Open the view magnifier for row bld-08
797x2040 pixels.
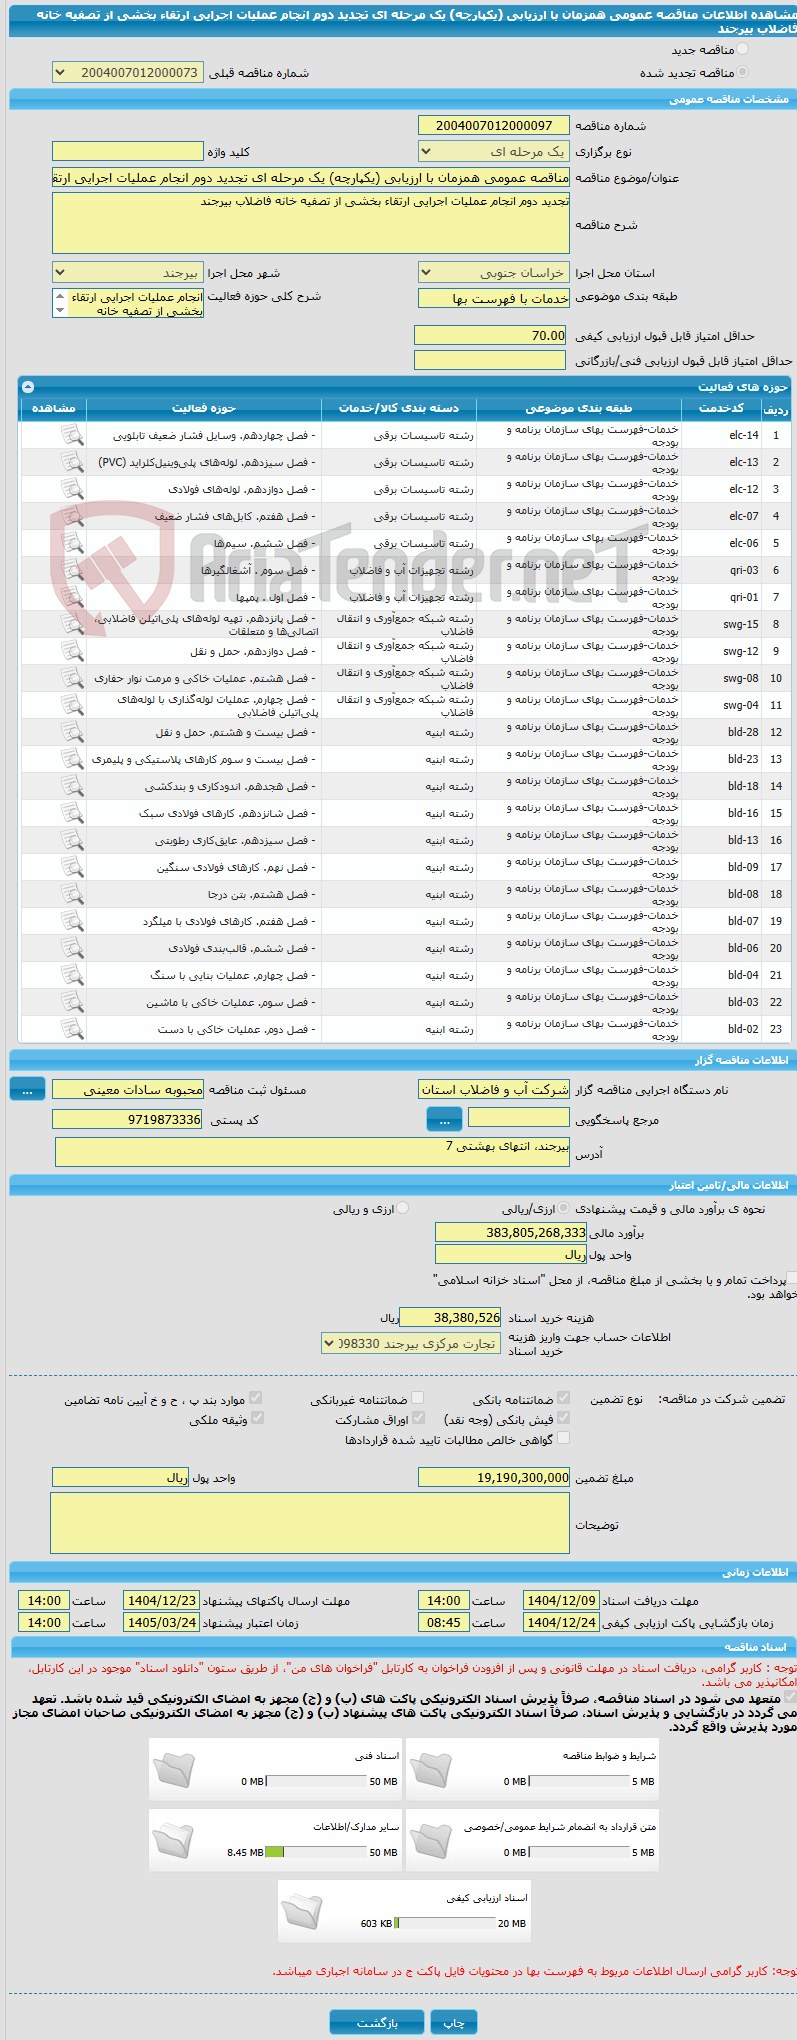(x=71, y=894)
